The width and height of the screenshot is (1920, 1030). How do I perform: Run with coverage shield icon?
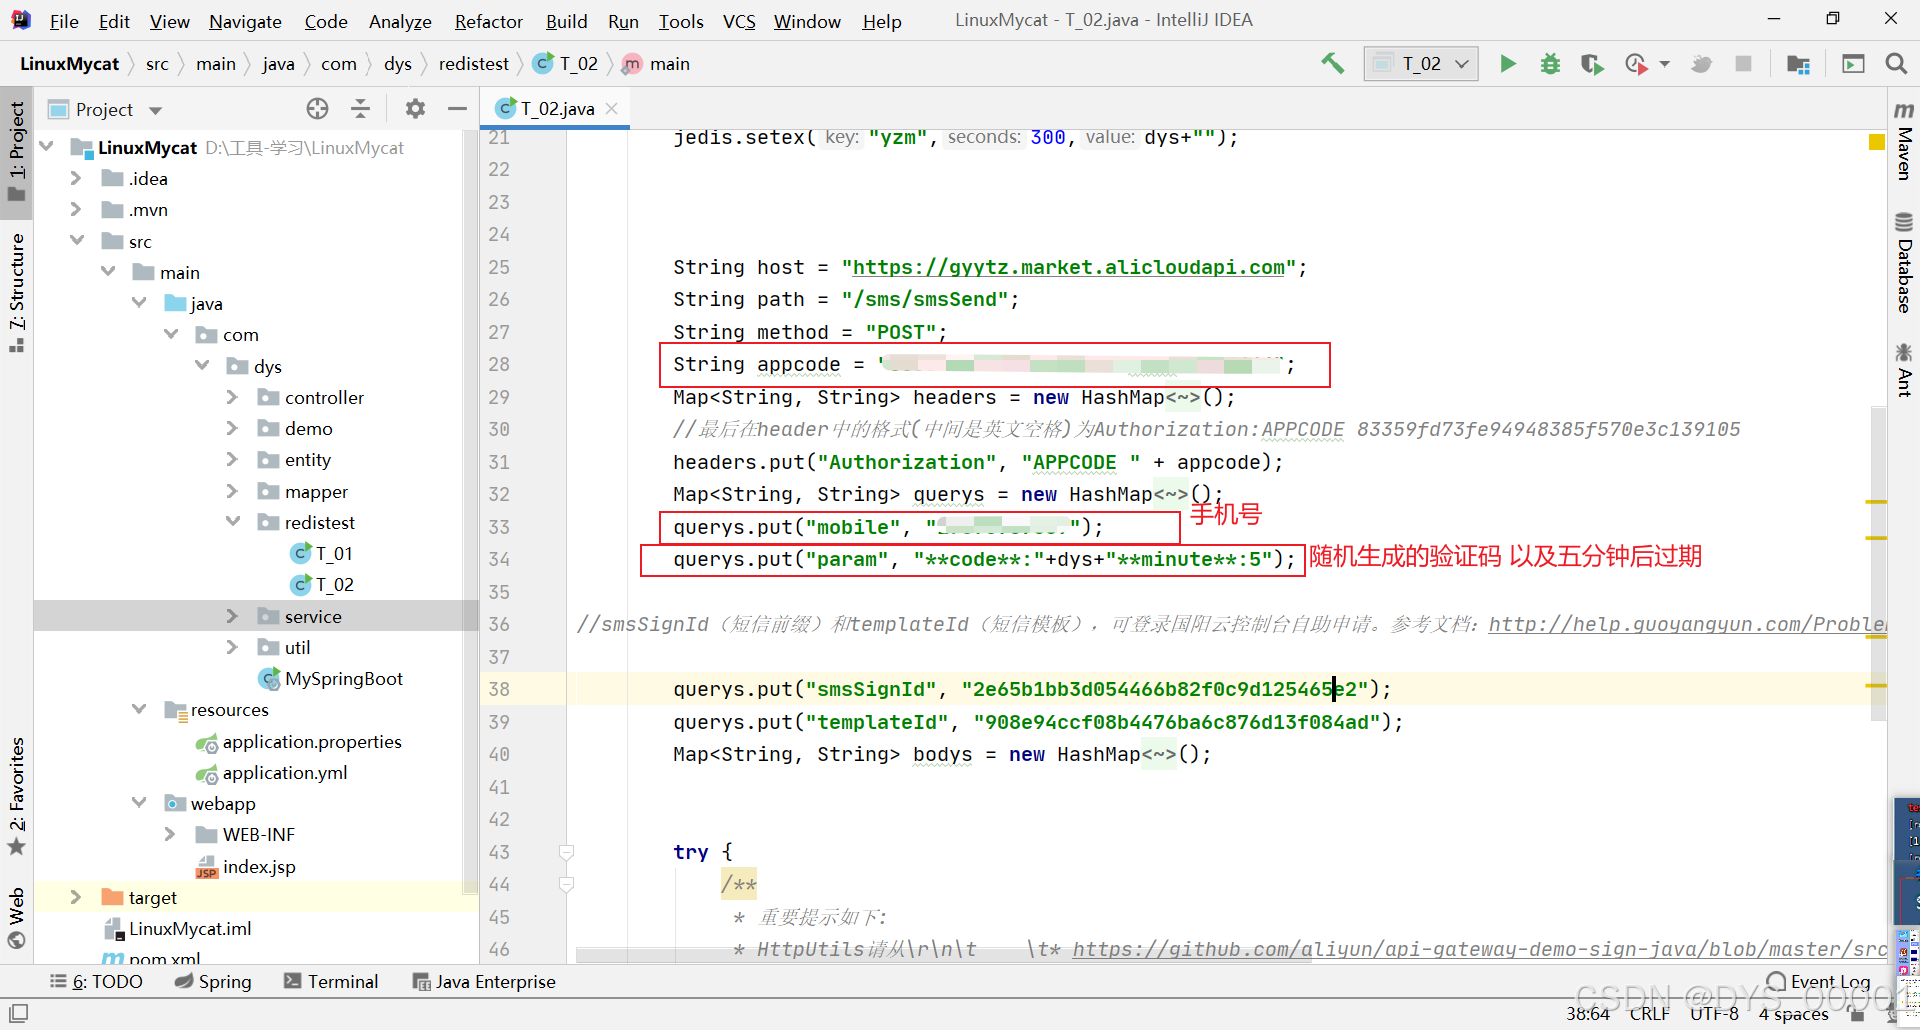click(x=1592, y=64)
